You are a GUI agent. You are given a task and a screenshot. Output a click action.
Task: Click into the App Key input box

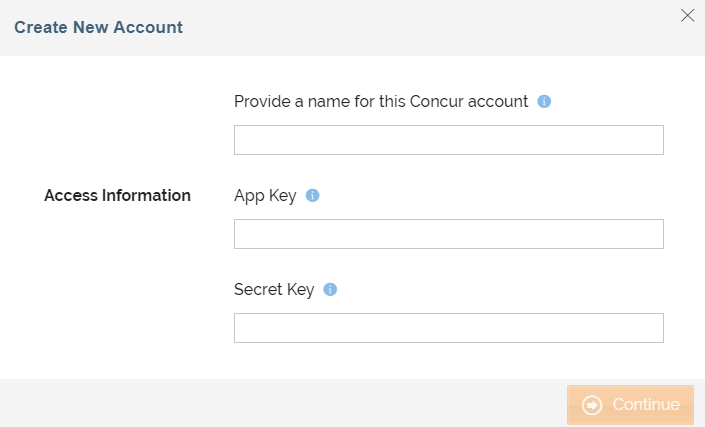coord(448,234)
